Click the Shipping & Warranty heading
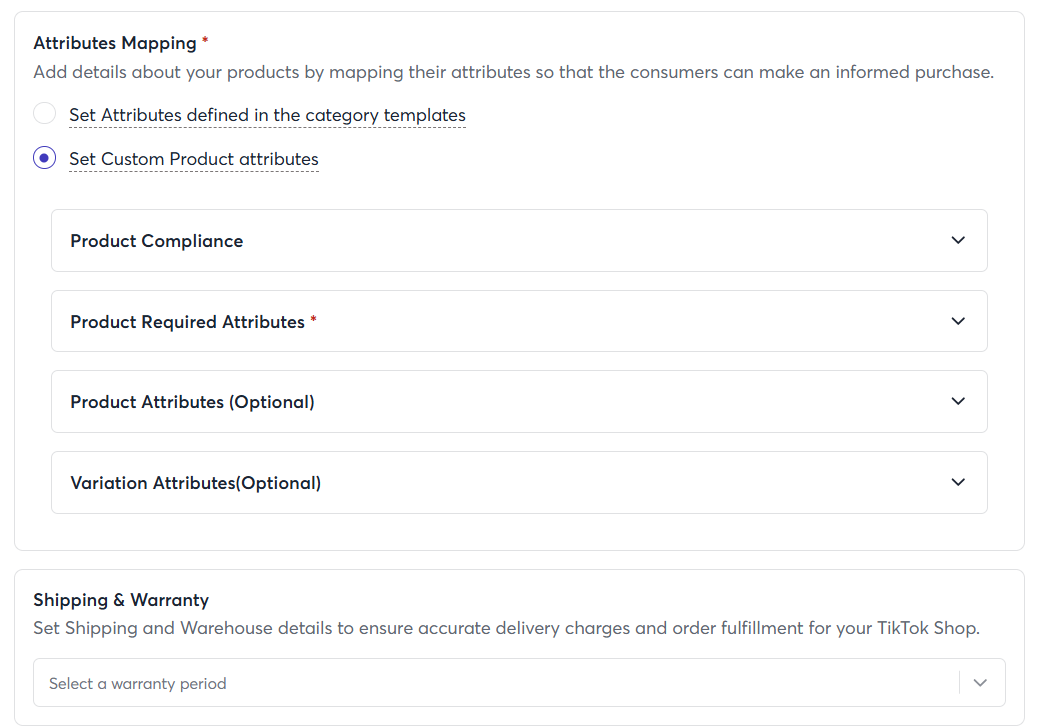Image resolution: width=1037 pixels, height=726 pixels. [121, 600]
